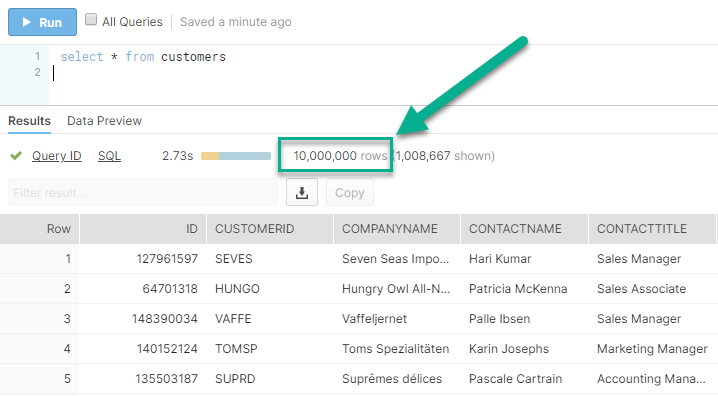Click the Saved a minute ago status
Viewport: 718px width, 396px height.
[x=235, y=22]
